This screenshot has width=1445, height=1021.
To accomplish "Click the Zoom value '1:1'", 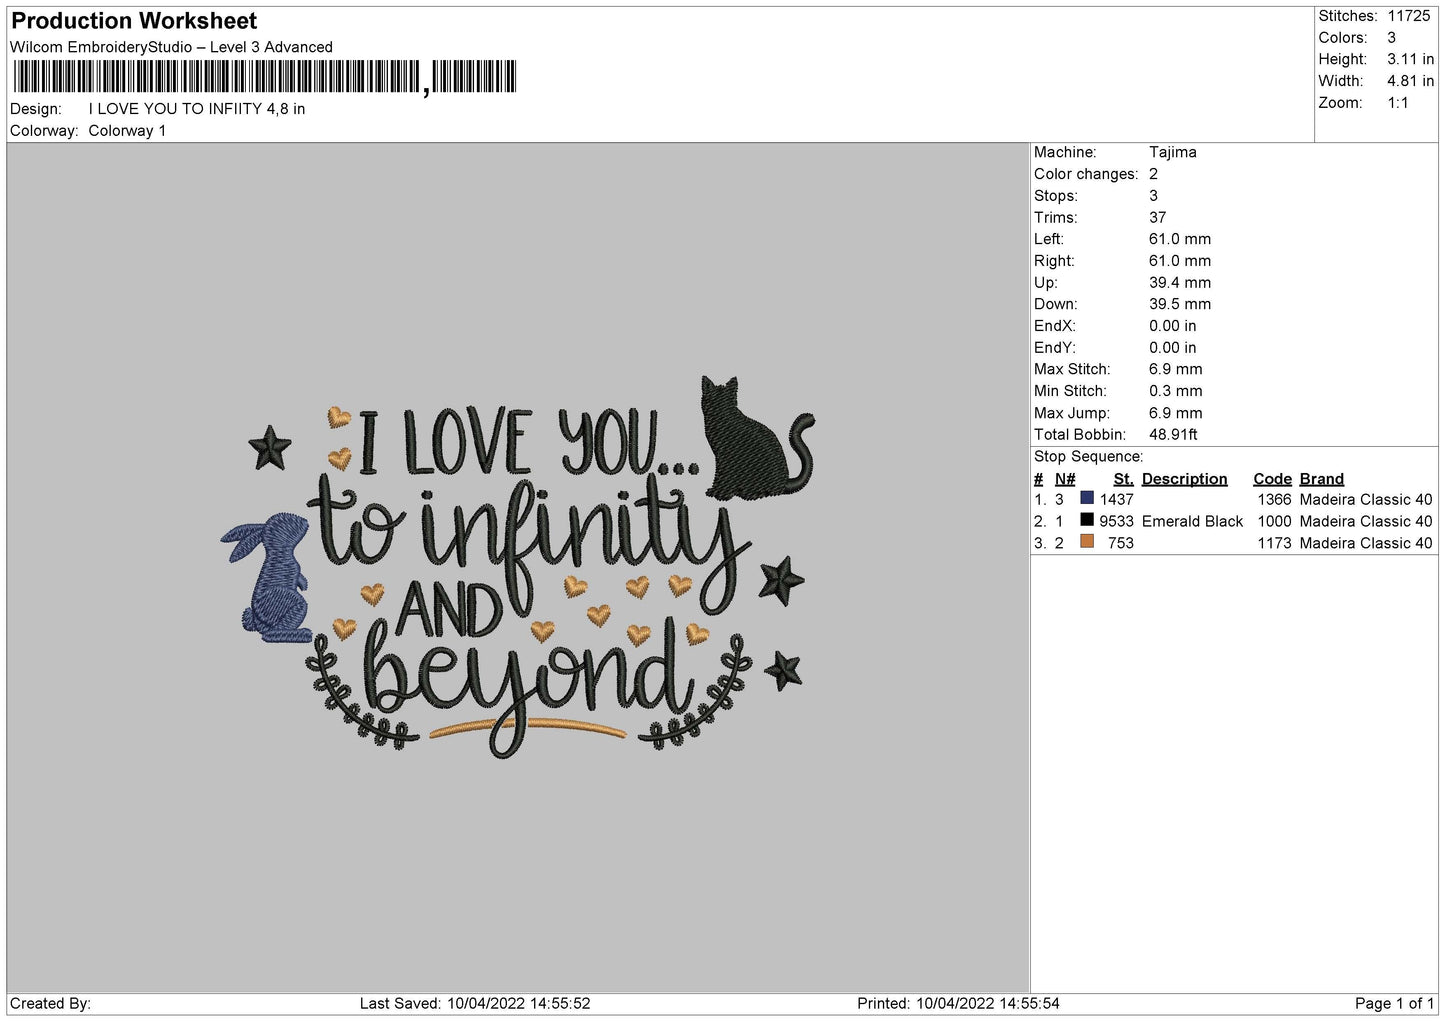I will tap(1398, 103).
